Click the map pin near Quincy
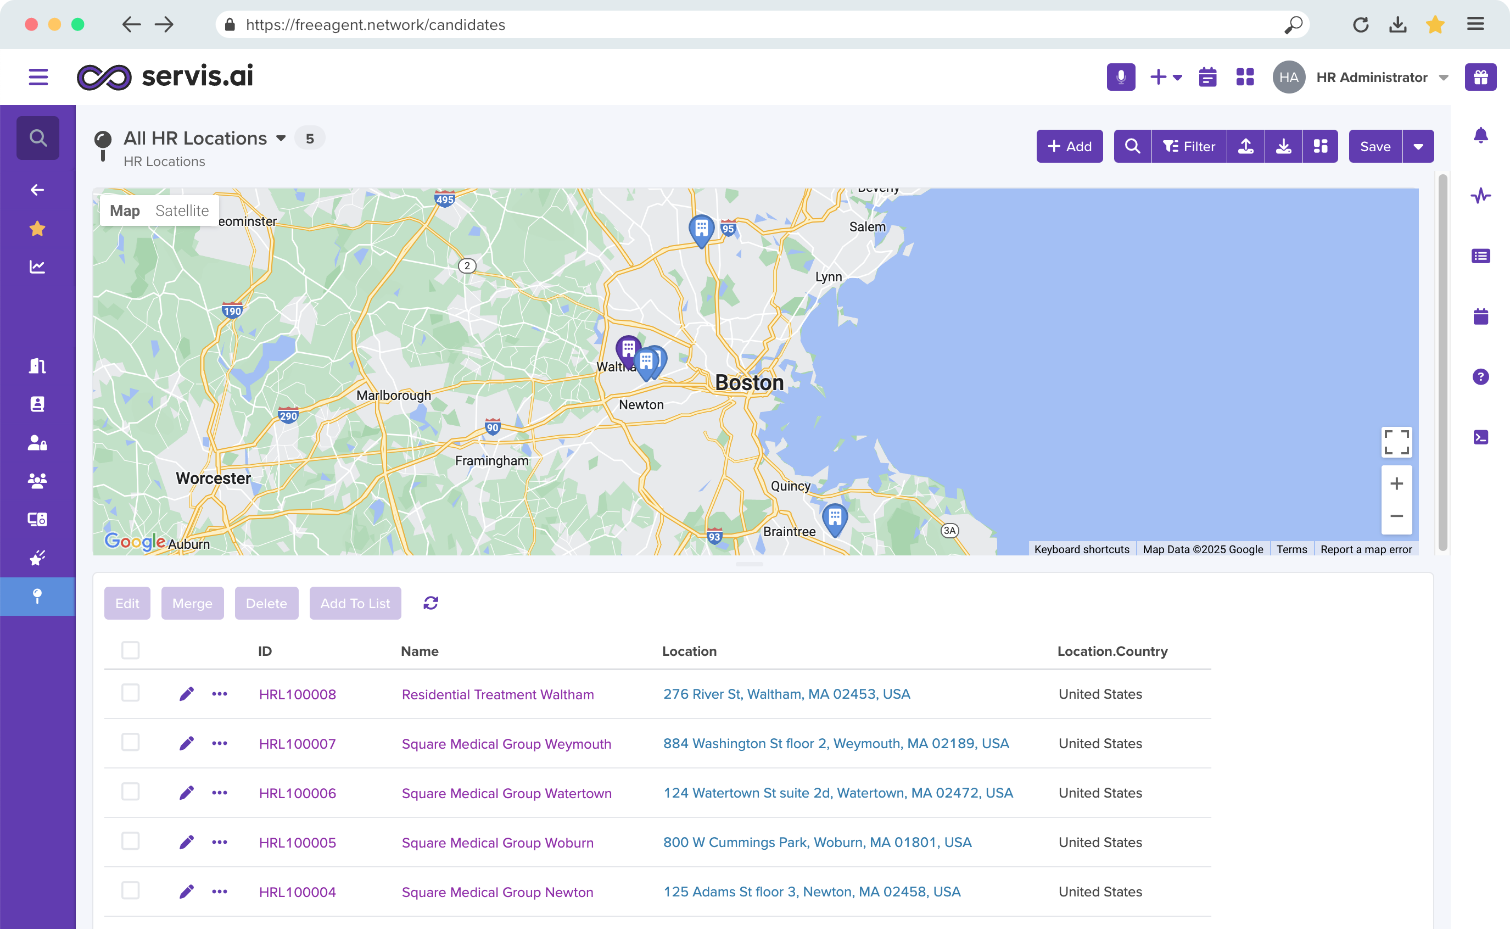This screenshot has height=929, width=1510. 834,519
